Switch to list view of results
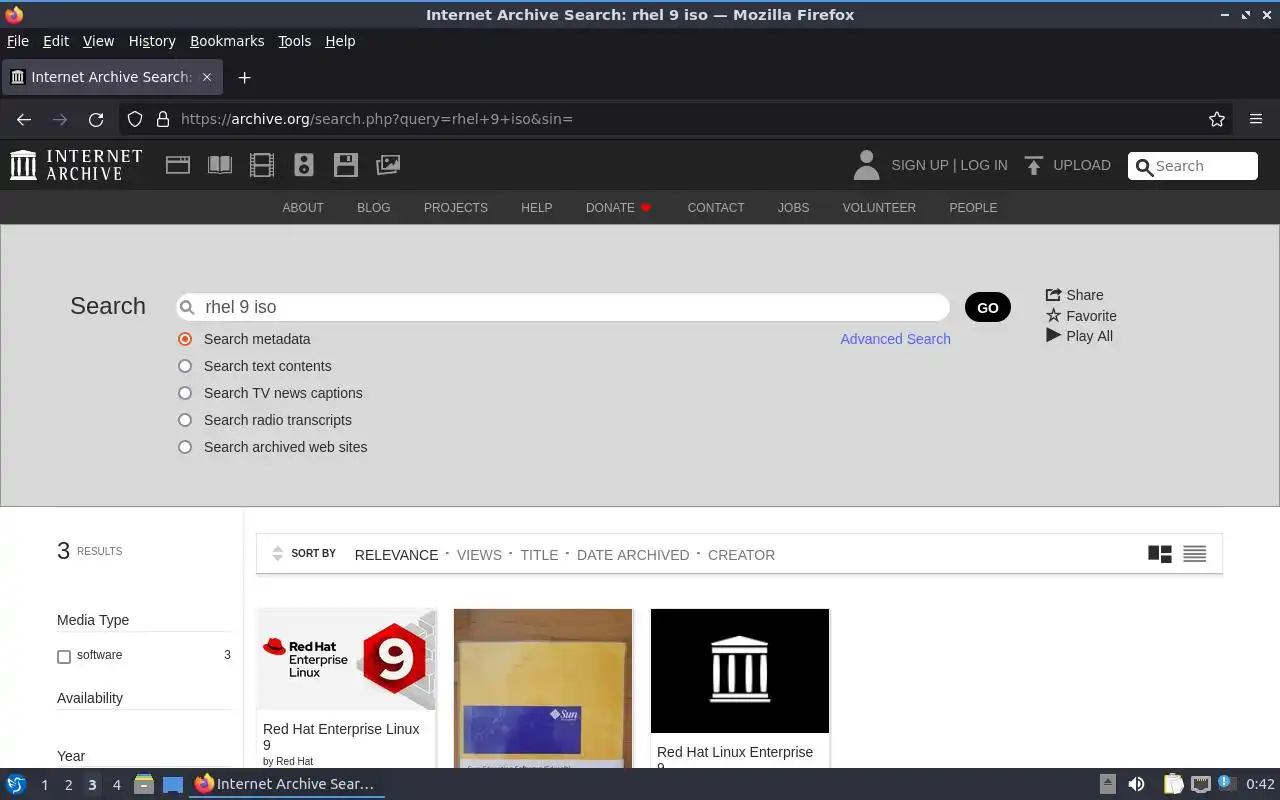 click(x=1195, y=554)
